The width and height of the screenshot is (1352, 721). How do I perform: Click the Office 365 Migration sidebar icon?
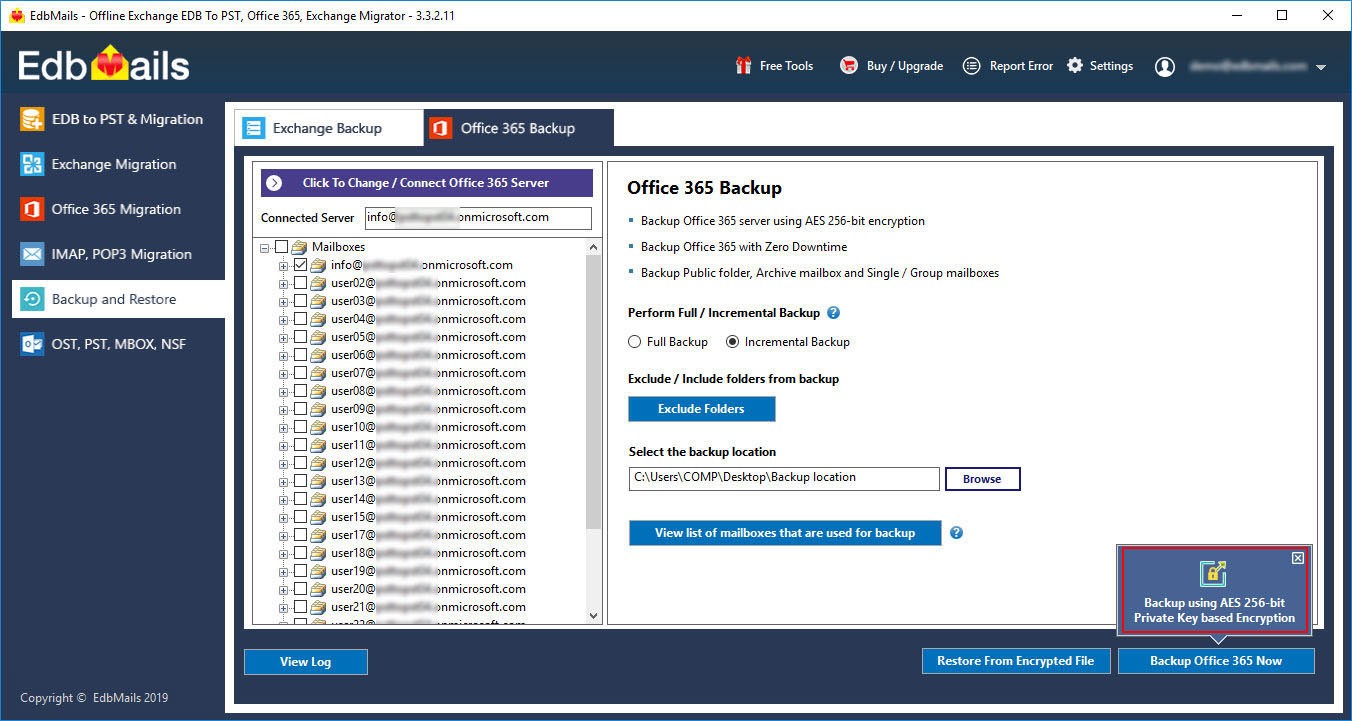point(32,209)
